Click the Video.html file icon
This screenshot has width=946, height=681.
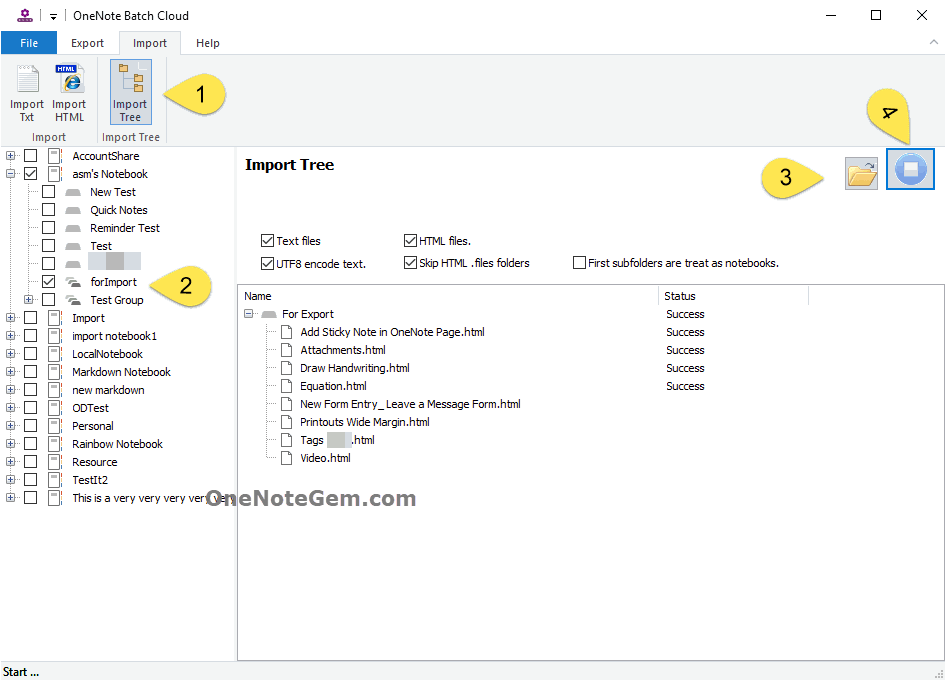pyautogui.click(x=287, y=458)
